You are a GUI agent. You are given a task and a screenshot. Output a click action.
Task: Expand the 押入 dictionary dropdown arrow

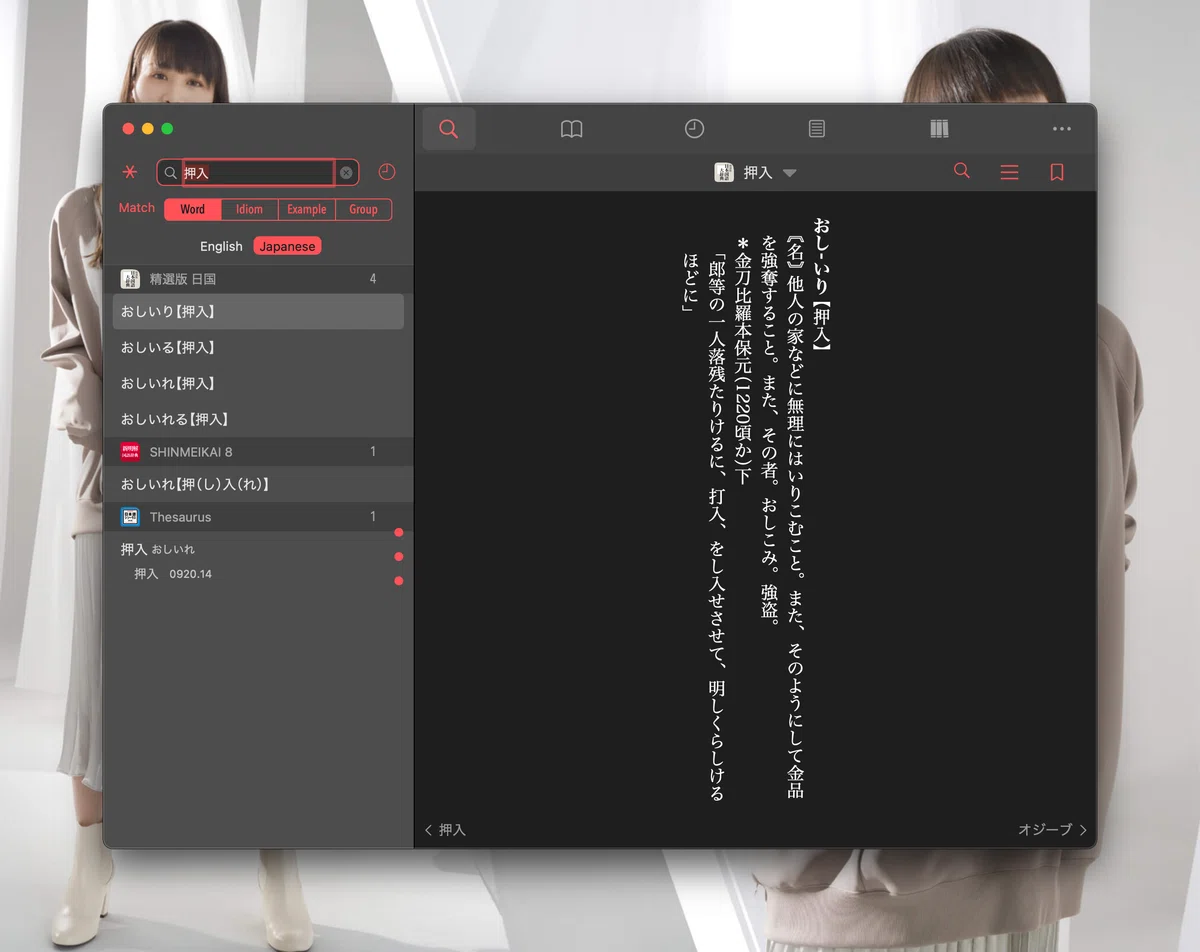pos(789,173)
